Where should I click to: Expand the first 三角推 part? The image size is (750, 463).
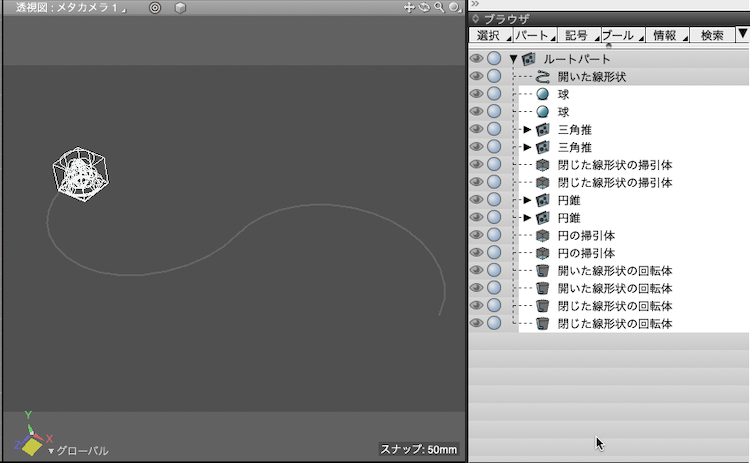click(x=527, y=130)
